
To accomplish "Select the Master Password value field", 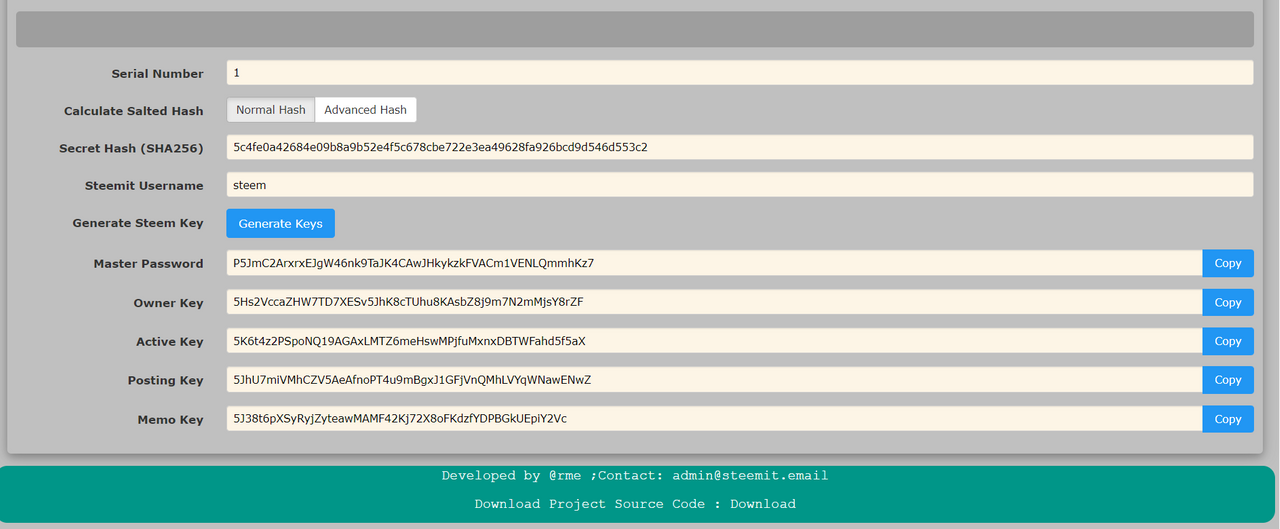I will pyautogui.click(x=714, y=263).
